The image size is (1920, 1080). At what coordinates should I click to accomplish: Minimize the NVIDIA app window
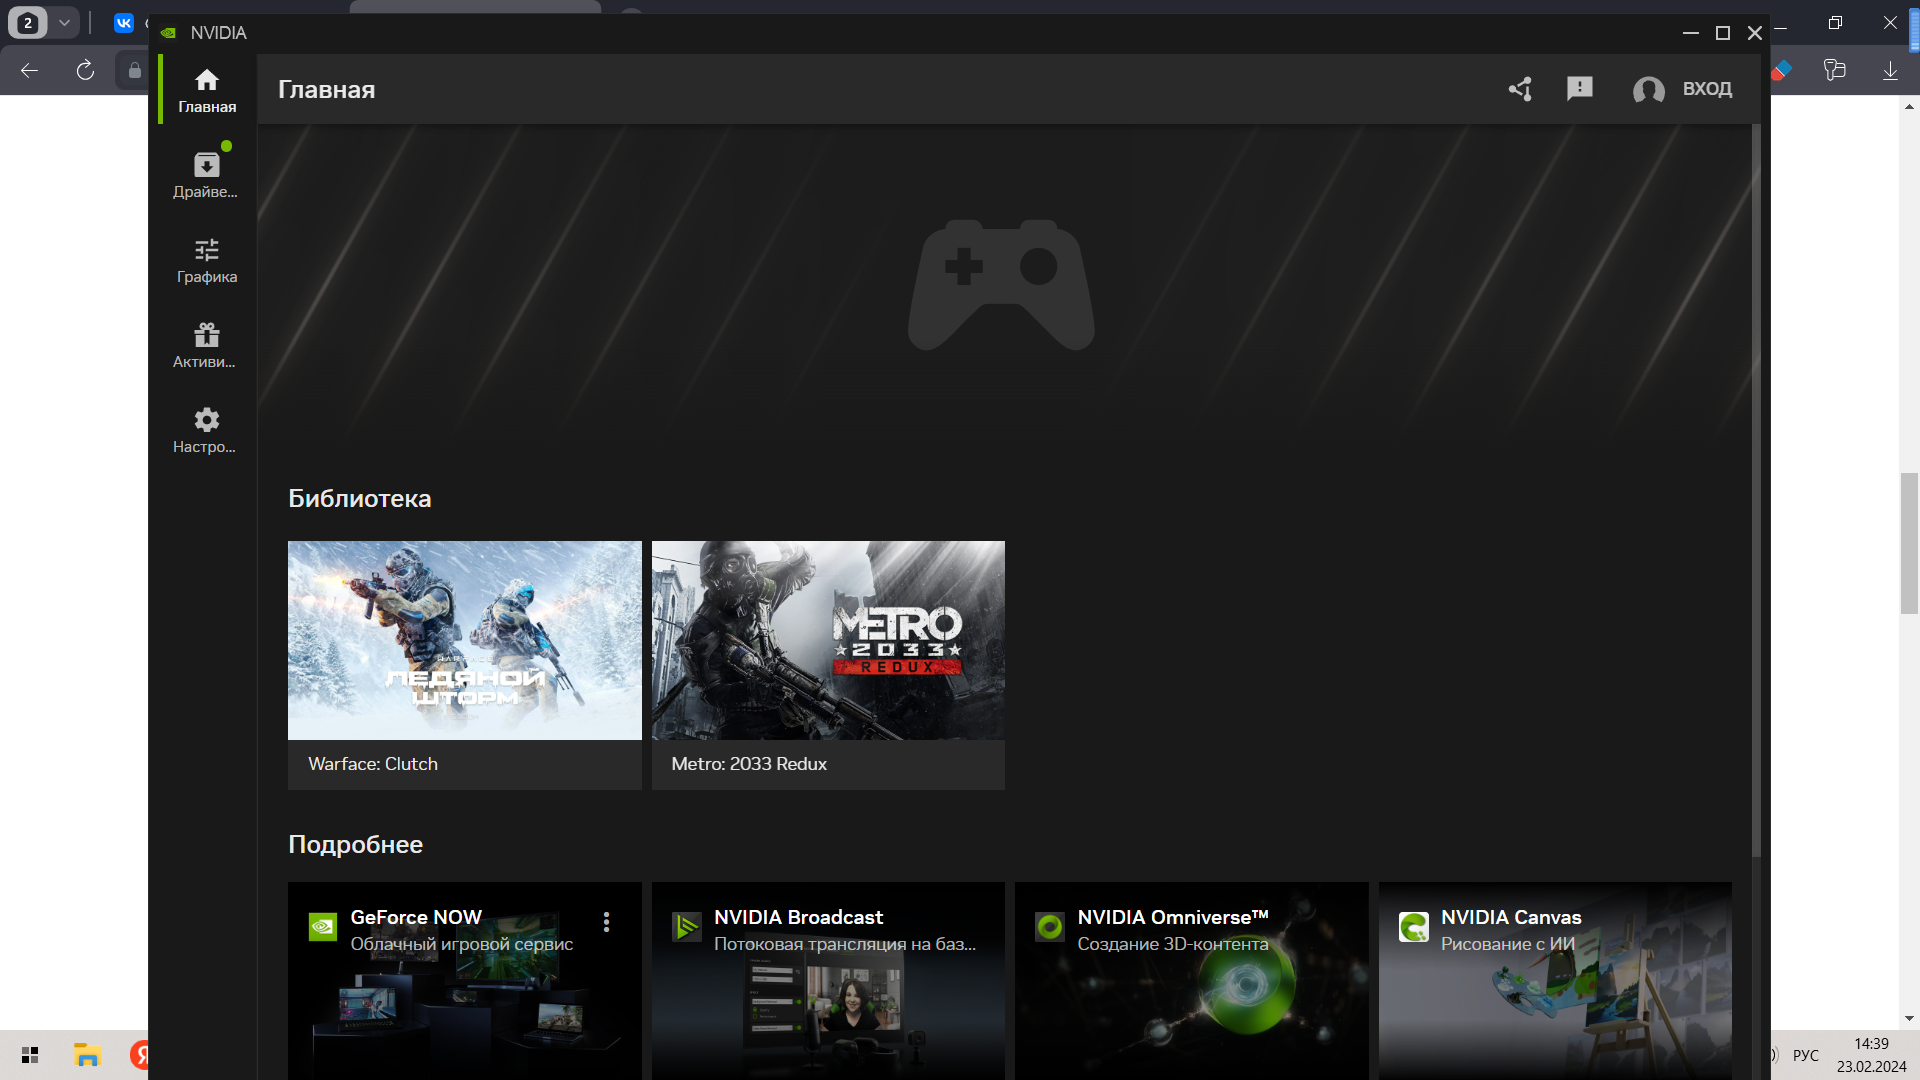1691,33
